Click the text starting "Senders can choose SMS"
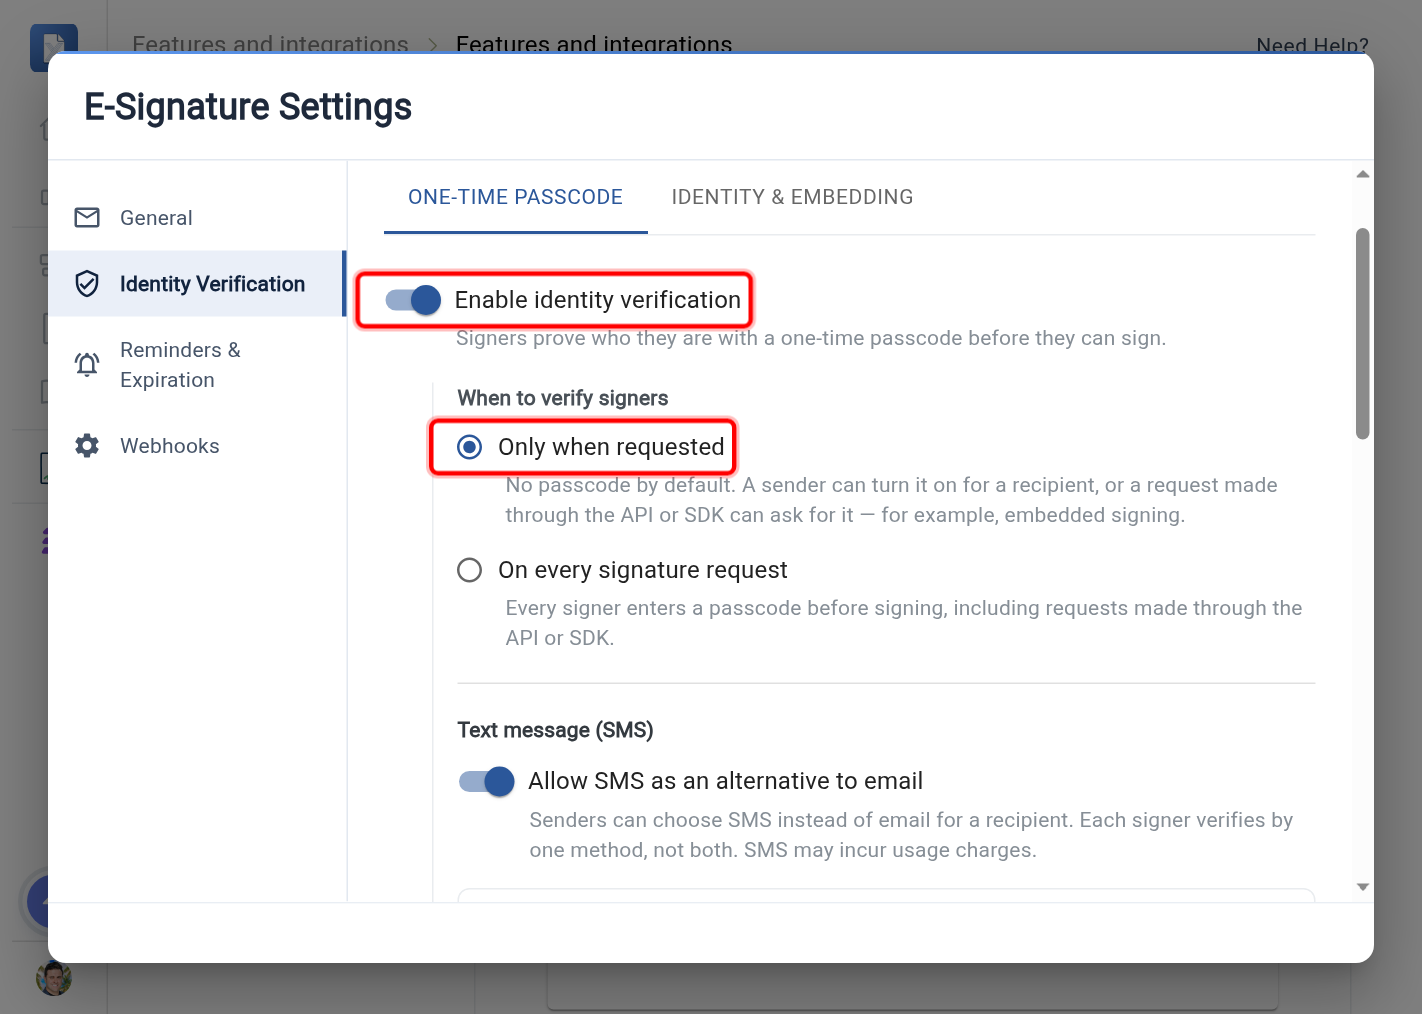This screenshot has height=1014, width=1422. 911,835
